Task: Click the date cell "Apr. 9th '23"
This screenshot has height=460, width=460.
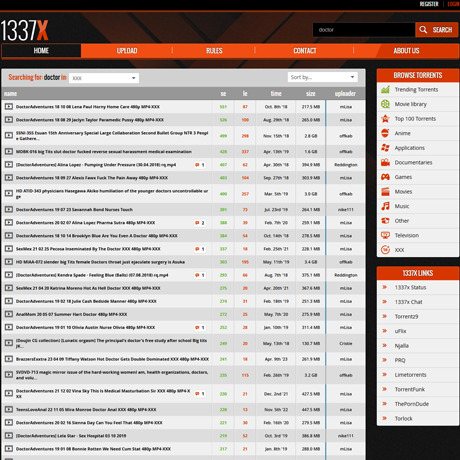Action: pyautogui.click(x=276, y=359)
